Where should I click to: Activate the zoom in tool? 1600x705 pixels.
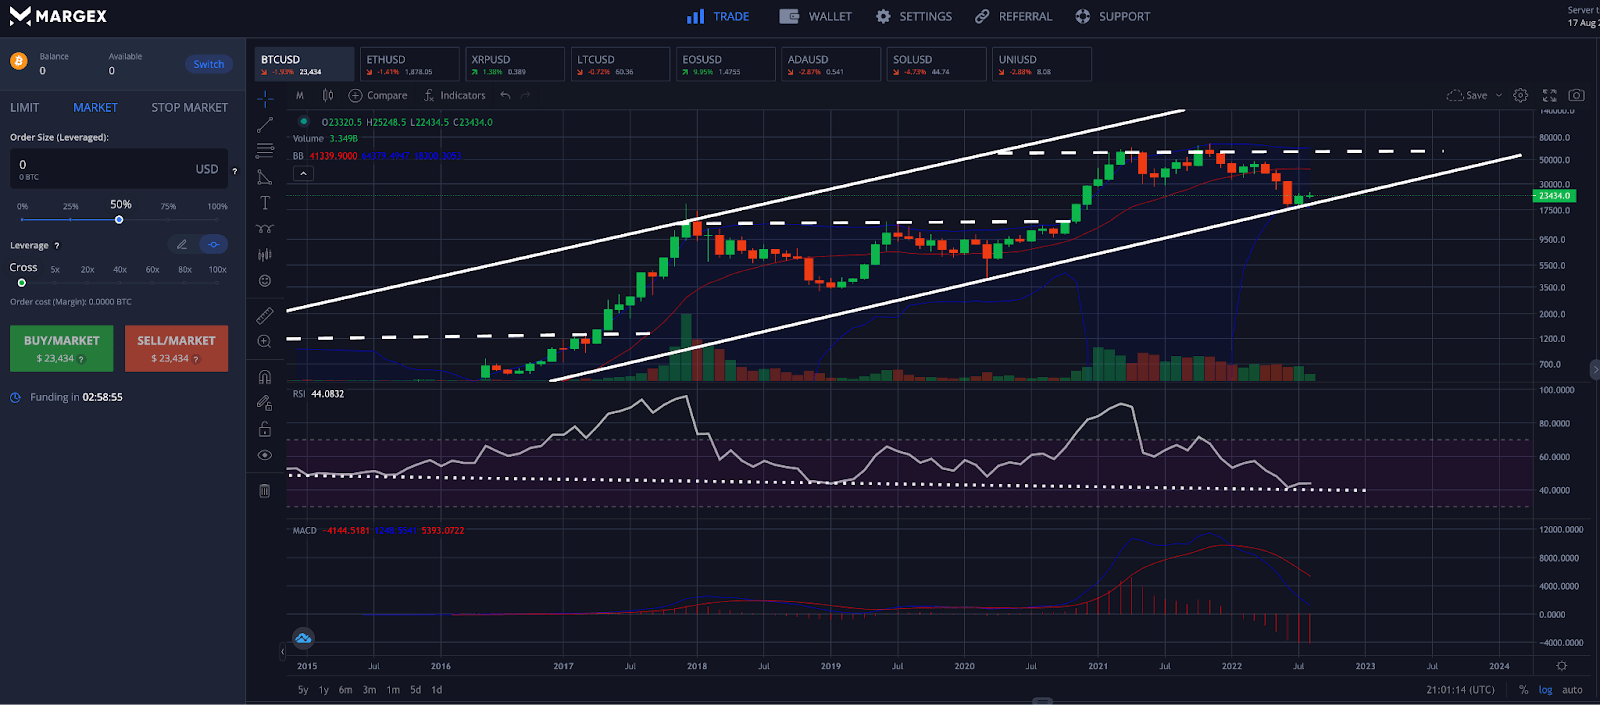(x=265, y=342)
